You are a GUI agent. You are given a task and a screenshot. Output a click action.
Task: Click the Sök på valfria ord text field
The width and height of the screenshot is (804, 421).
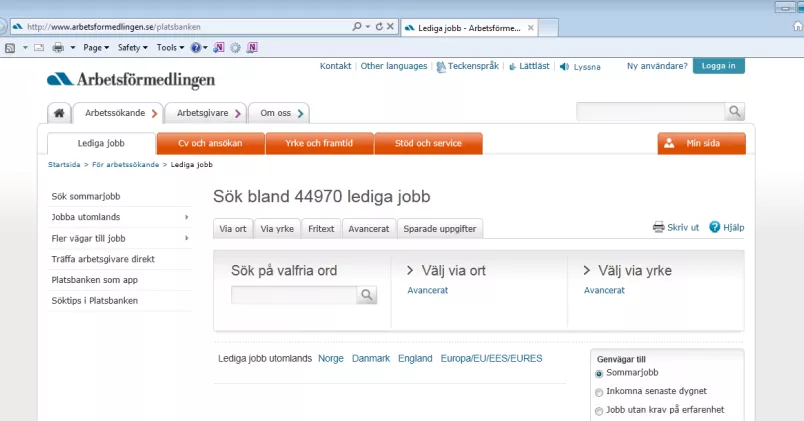(294, 295)
